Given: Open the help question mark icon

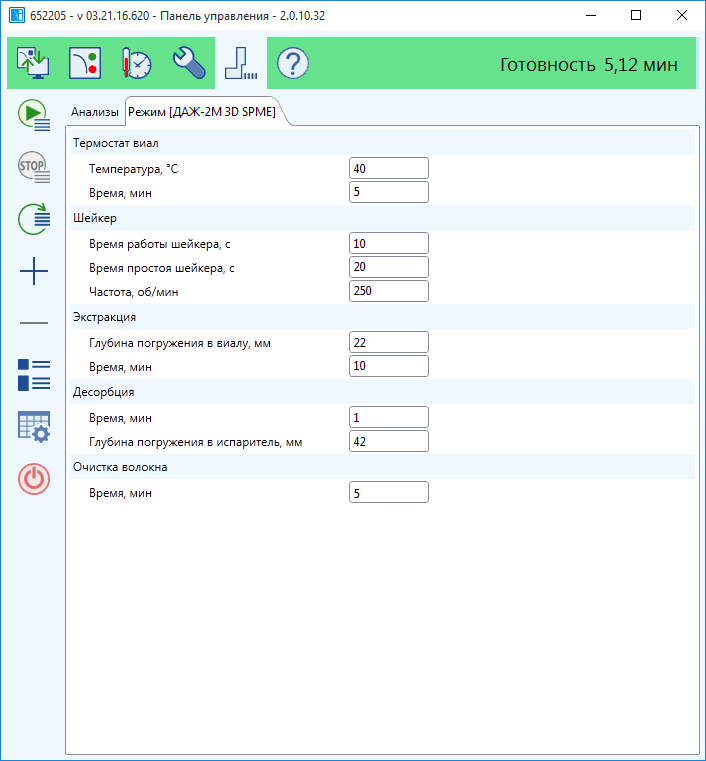Looking at the screenshot, I should pyautogui.click(x=293, y=63).
